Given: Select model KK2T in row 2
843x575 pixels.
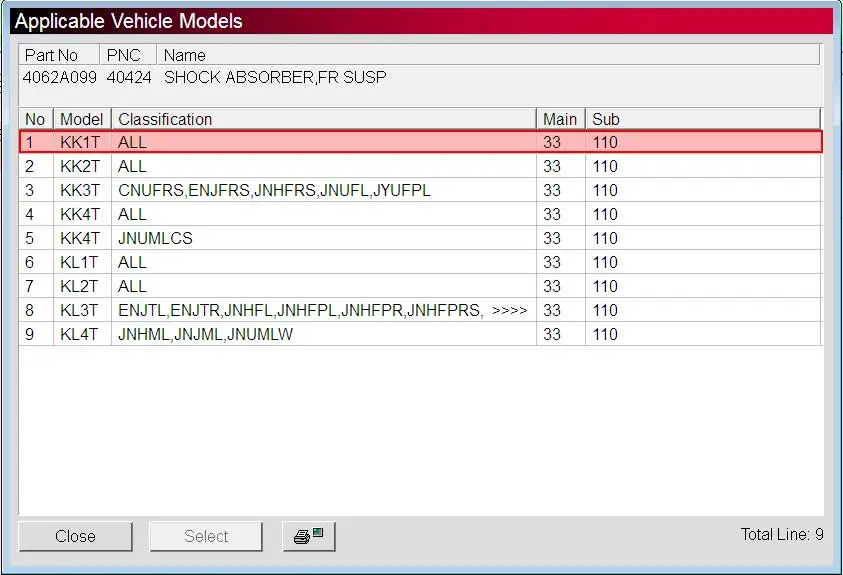Looking at the screenshot, I should (x=80, y=166).
